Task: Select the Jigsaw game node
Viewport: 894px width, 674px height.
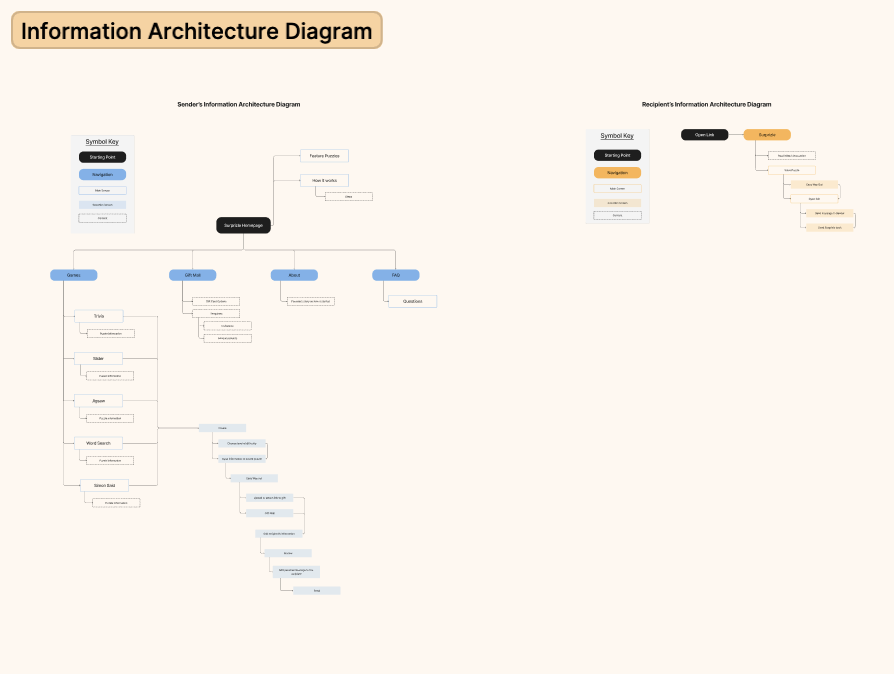Action: [x=98, y=401]
